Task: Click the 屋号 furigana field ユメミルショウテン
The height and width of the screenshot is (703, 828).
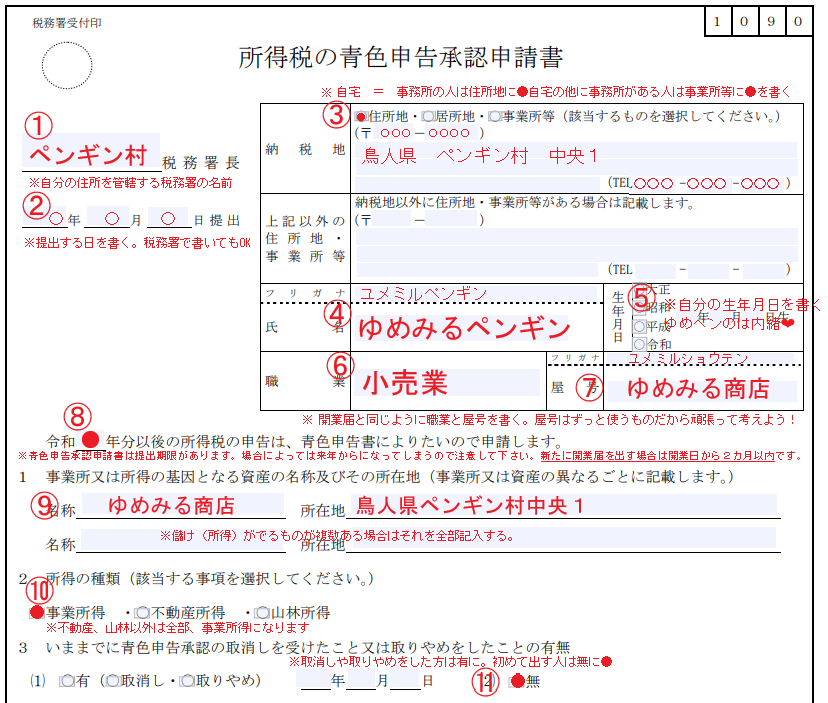Action: (701, 359)
